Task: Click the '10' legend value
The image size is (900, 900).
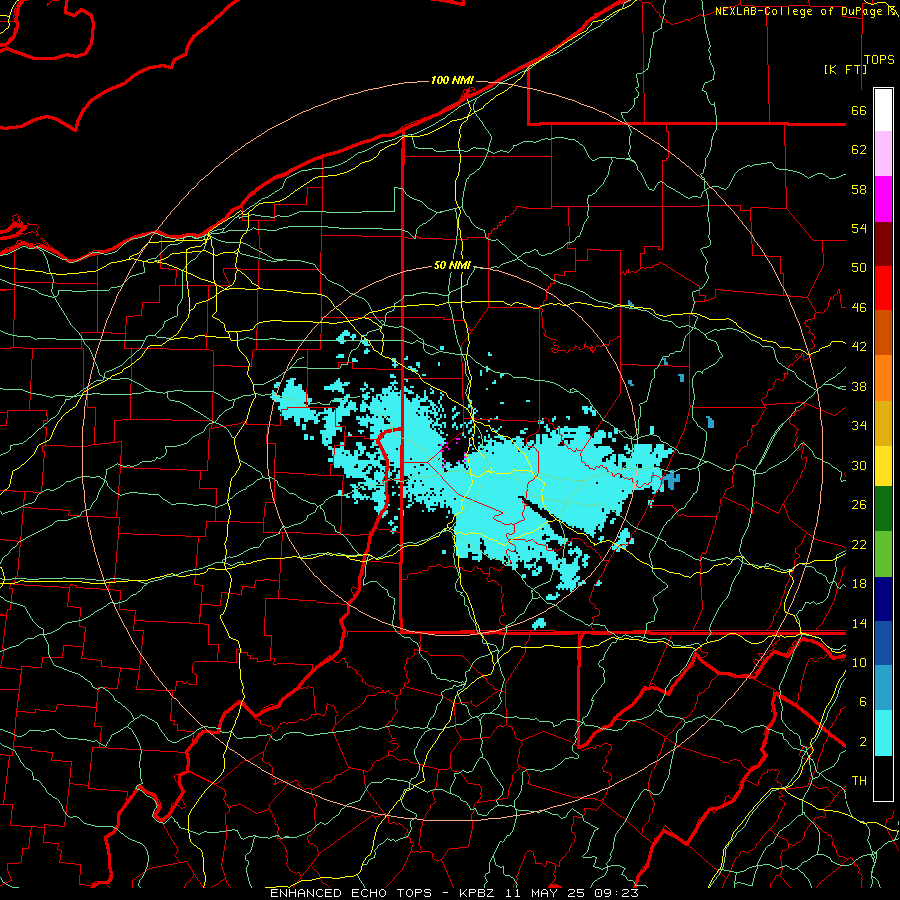Action: click(859, 662)
